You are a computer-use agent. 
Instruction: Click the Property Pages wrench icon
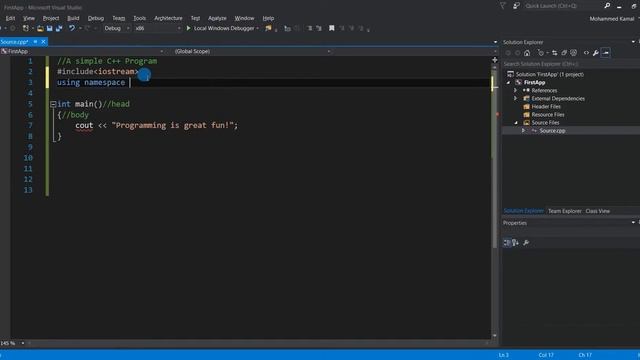(526, 243)
